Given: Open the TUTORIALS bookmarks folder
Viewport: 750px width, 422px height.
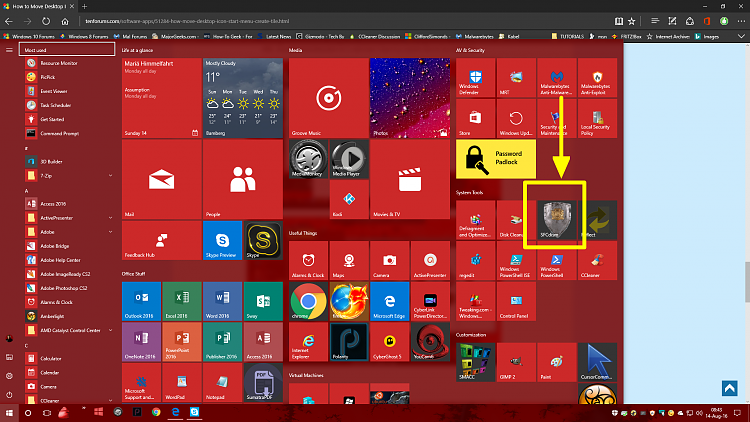Looking at the screenshot, I should click(x=568, y=36).
